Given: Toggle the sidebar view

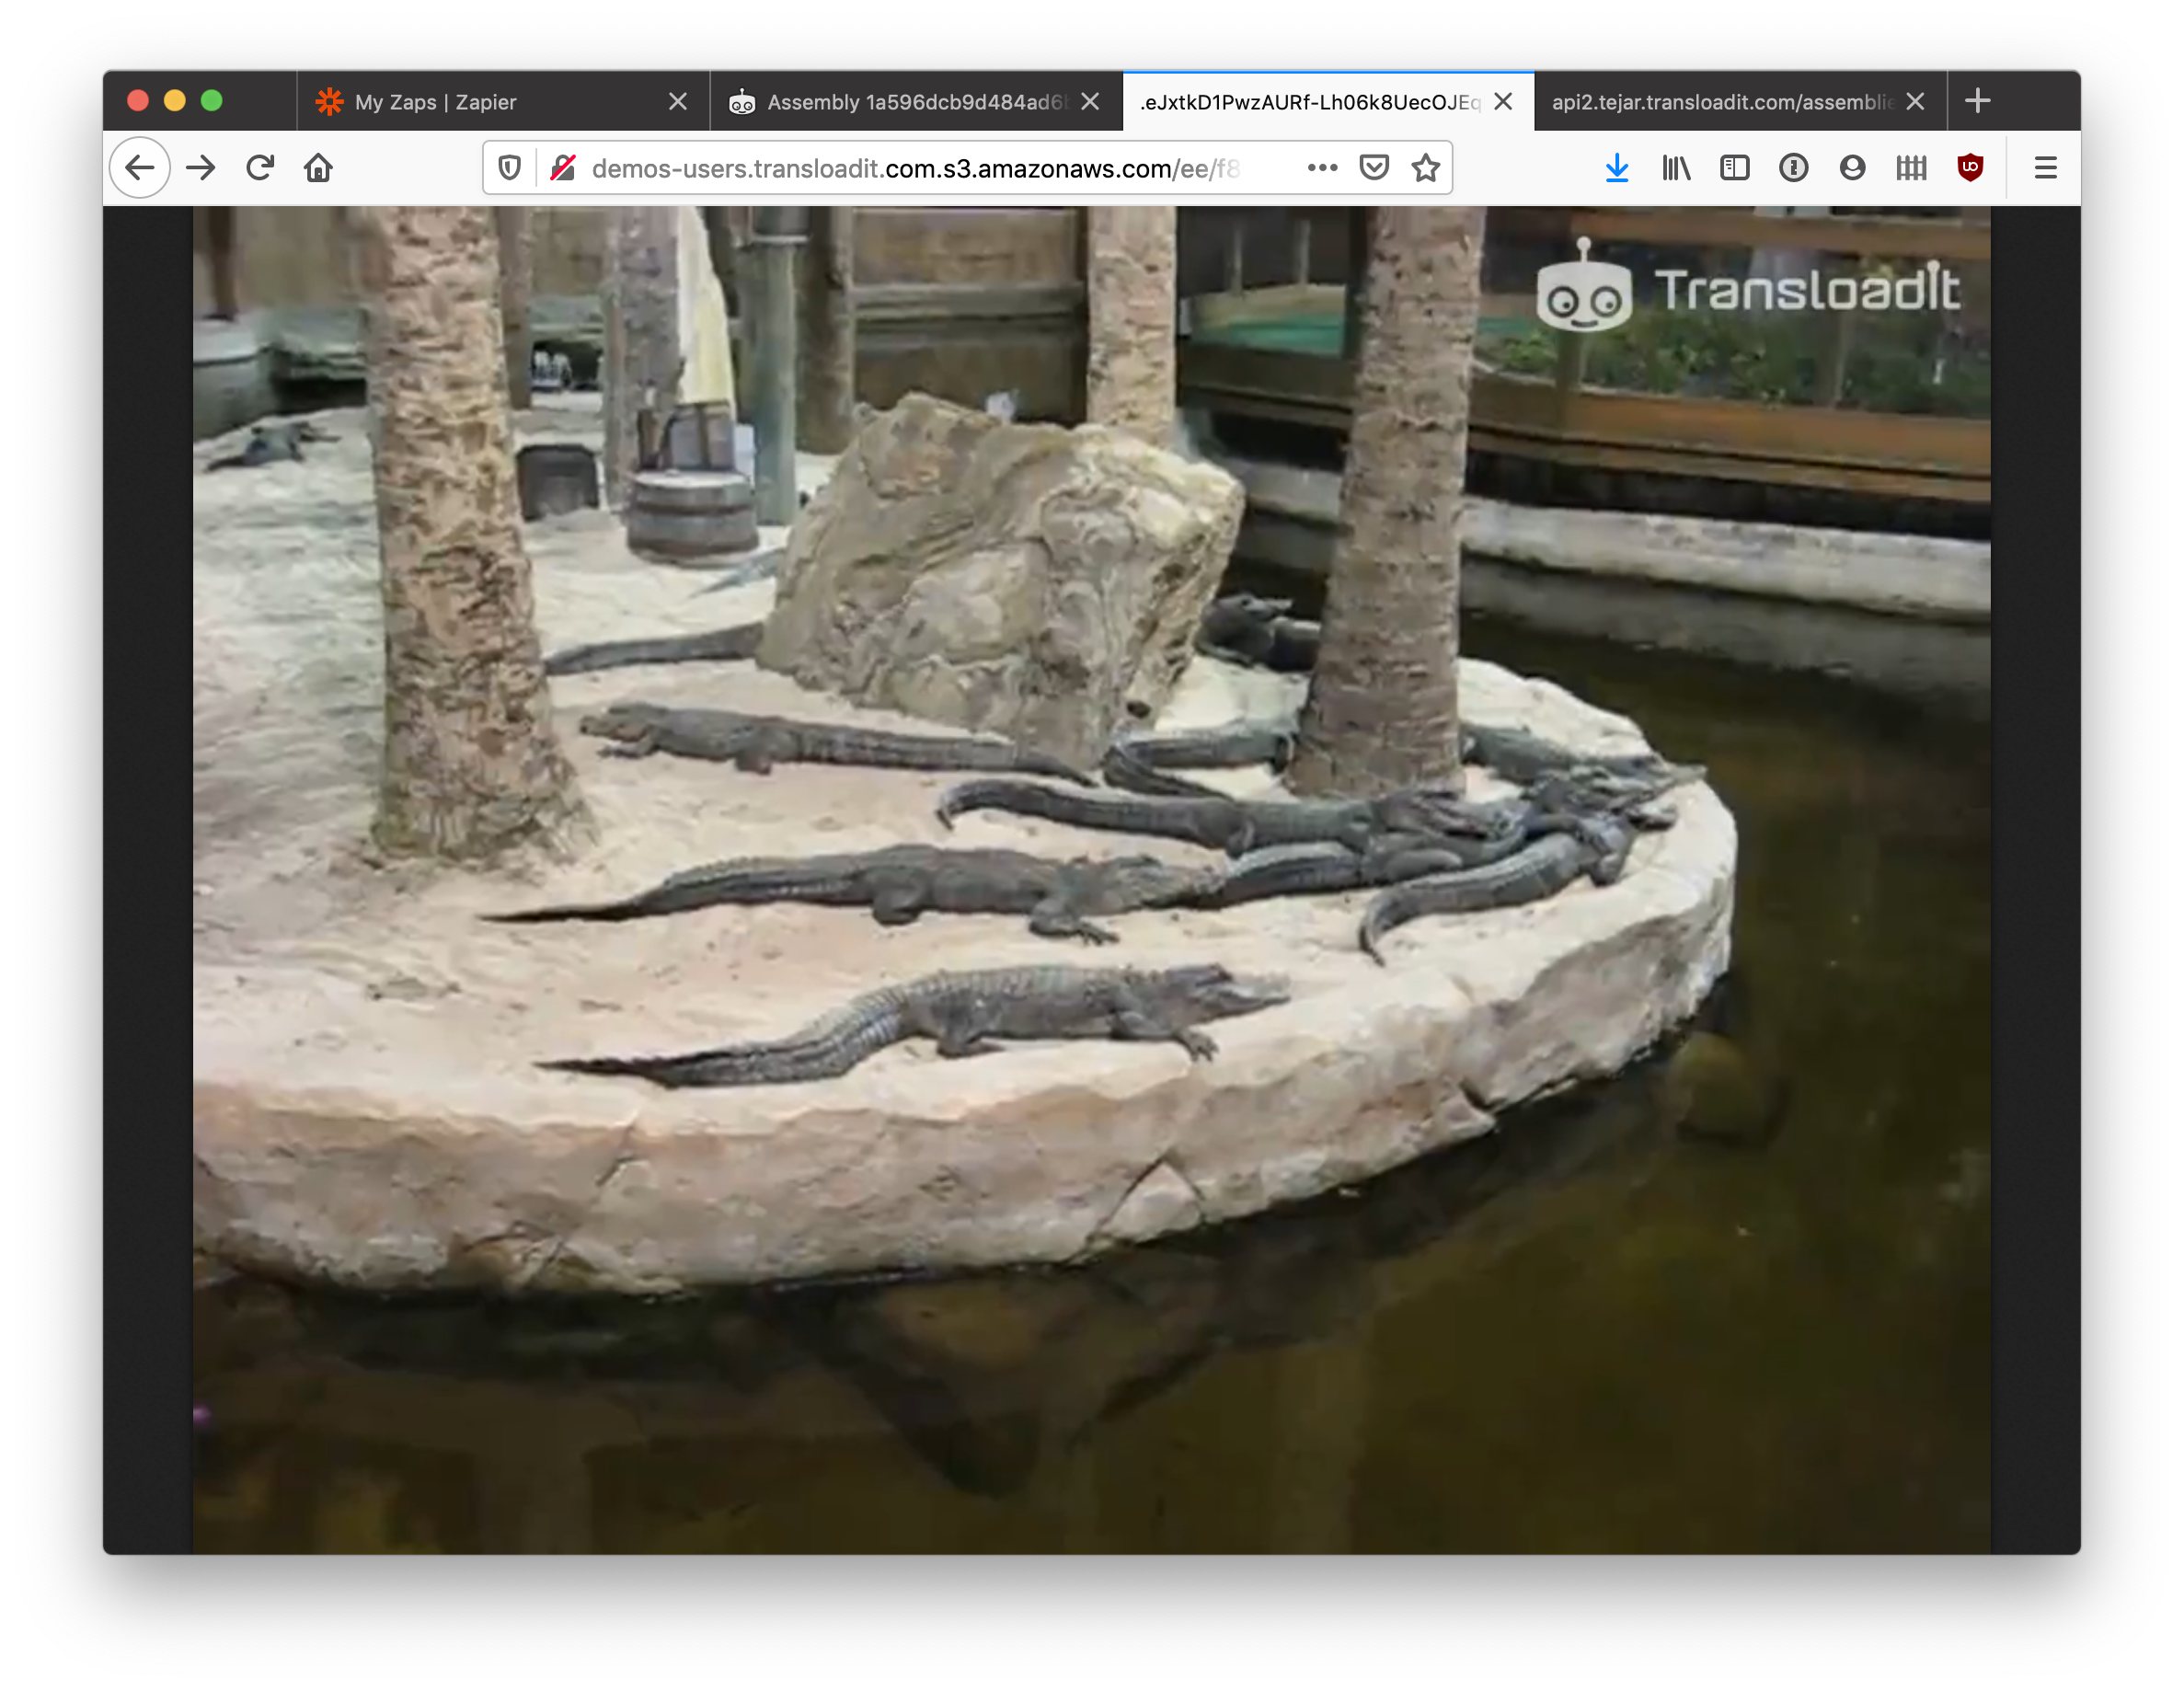Looking at the screenshot, I should click(1734, 168).
